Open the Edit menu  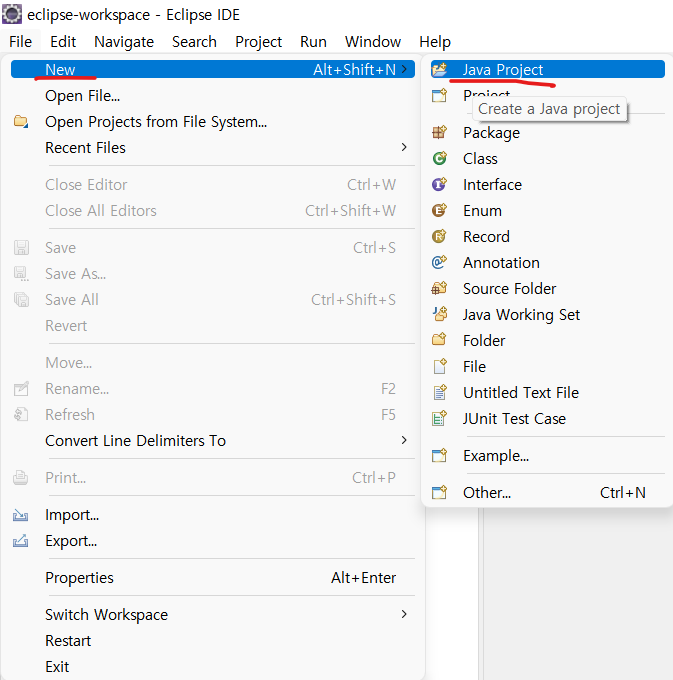tap(63, 42)
